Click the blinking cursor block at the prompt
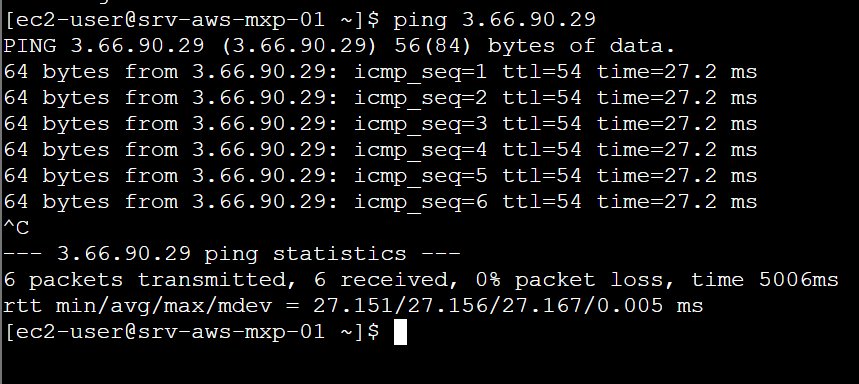 pos(400,333)
